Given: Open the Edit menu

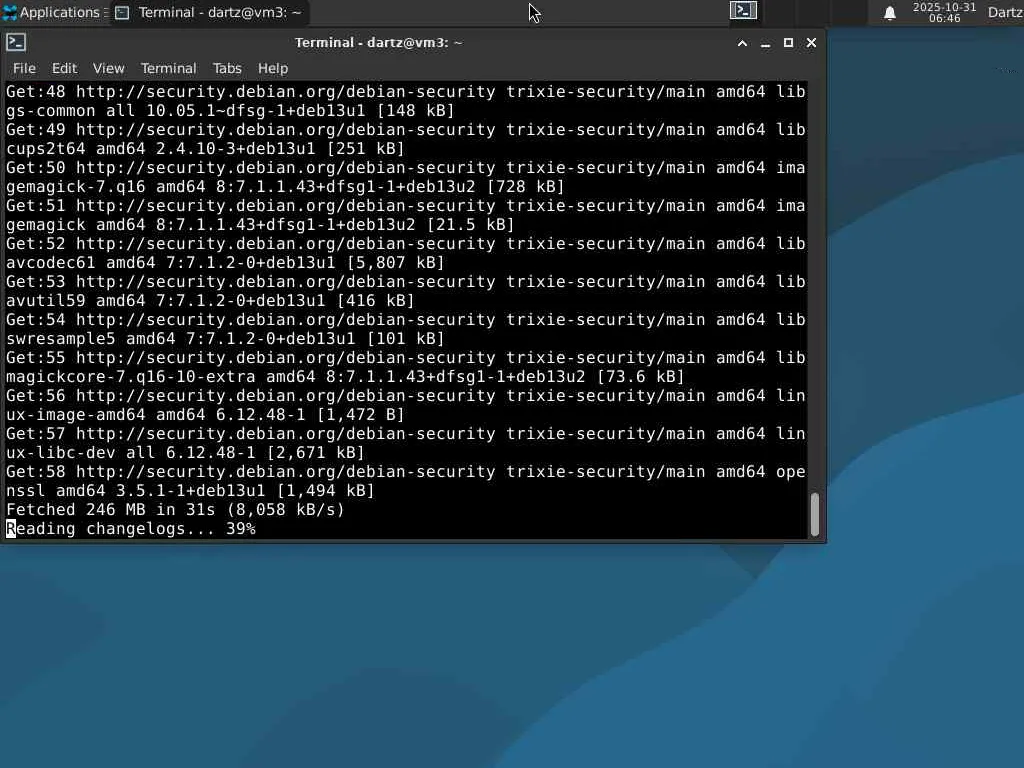Looking at the screenshot, I should [64, 68].
